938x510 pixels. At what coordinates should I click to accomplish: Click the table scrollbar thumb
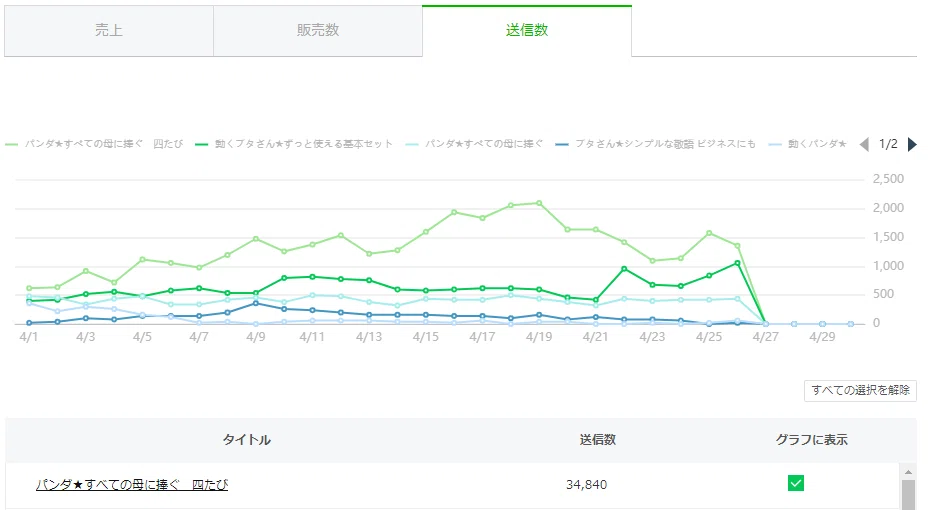908,495
